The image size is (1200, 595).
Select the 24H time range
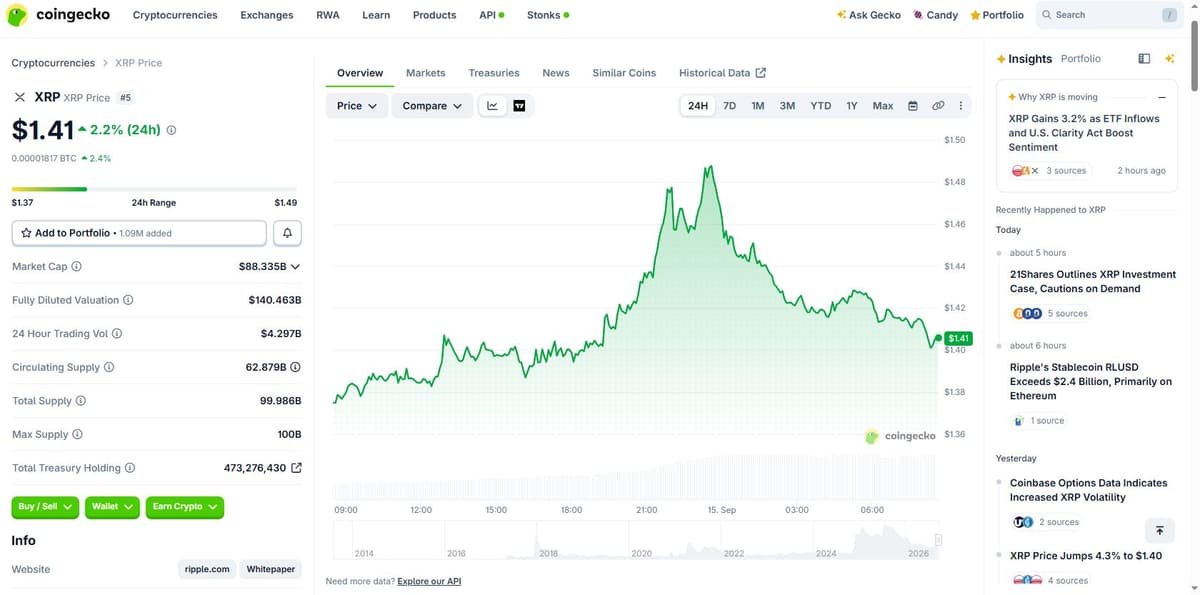pos(698,106)
